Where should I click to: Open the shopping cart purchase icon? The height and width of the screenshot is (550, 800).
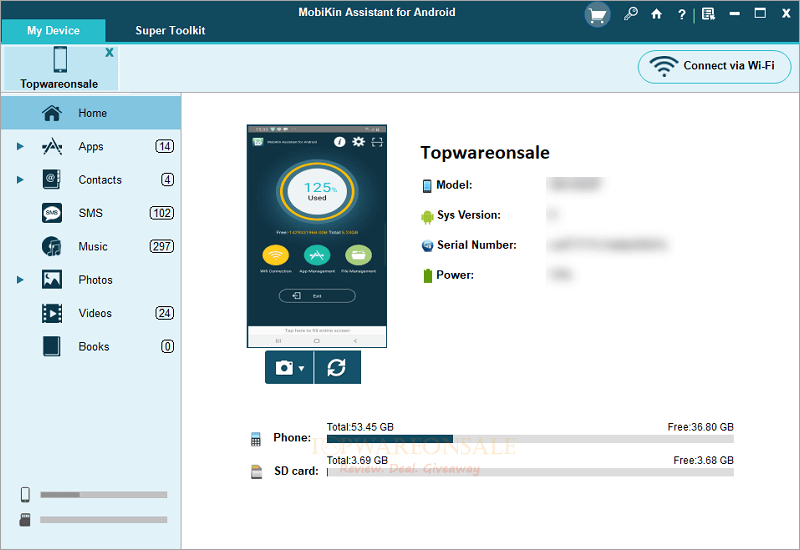597,15
